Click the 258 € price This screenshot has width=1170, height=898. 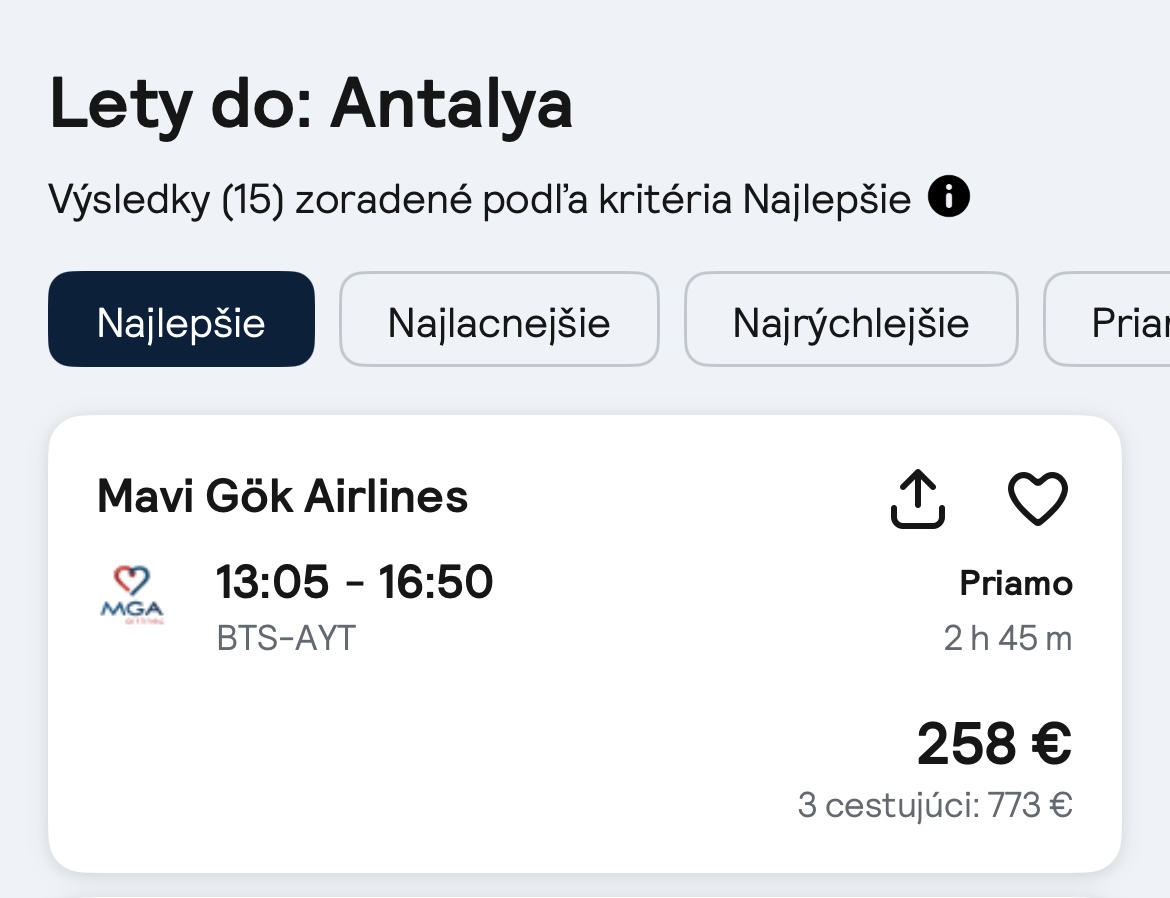[994, 744]
